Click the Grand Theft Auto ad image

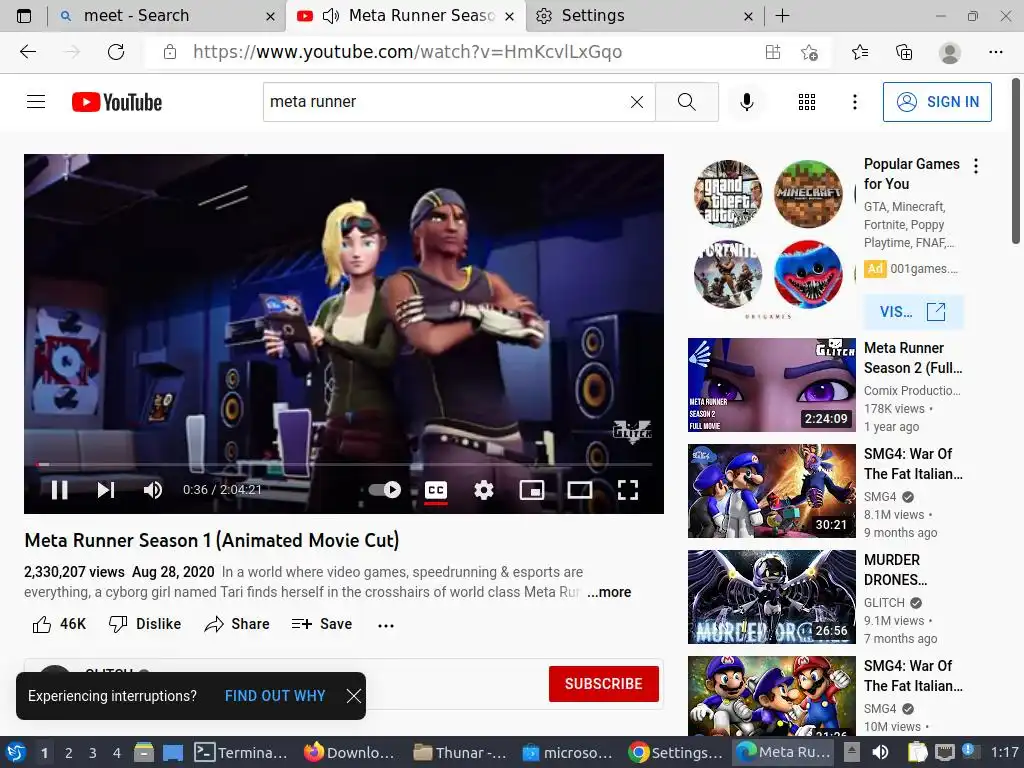pyautogui.click(x=728, y=193)
